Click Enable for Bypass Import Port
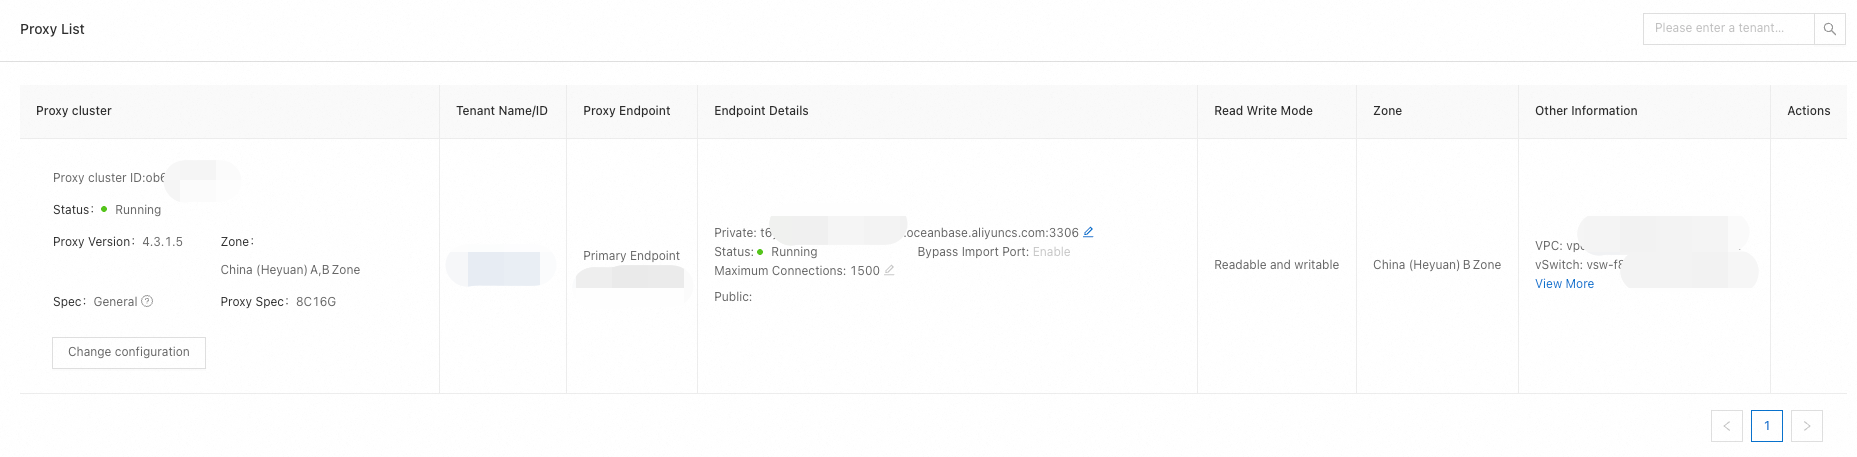Image resolution: width=1857 pixels, height=457 pixels. tap(1051, 252)
